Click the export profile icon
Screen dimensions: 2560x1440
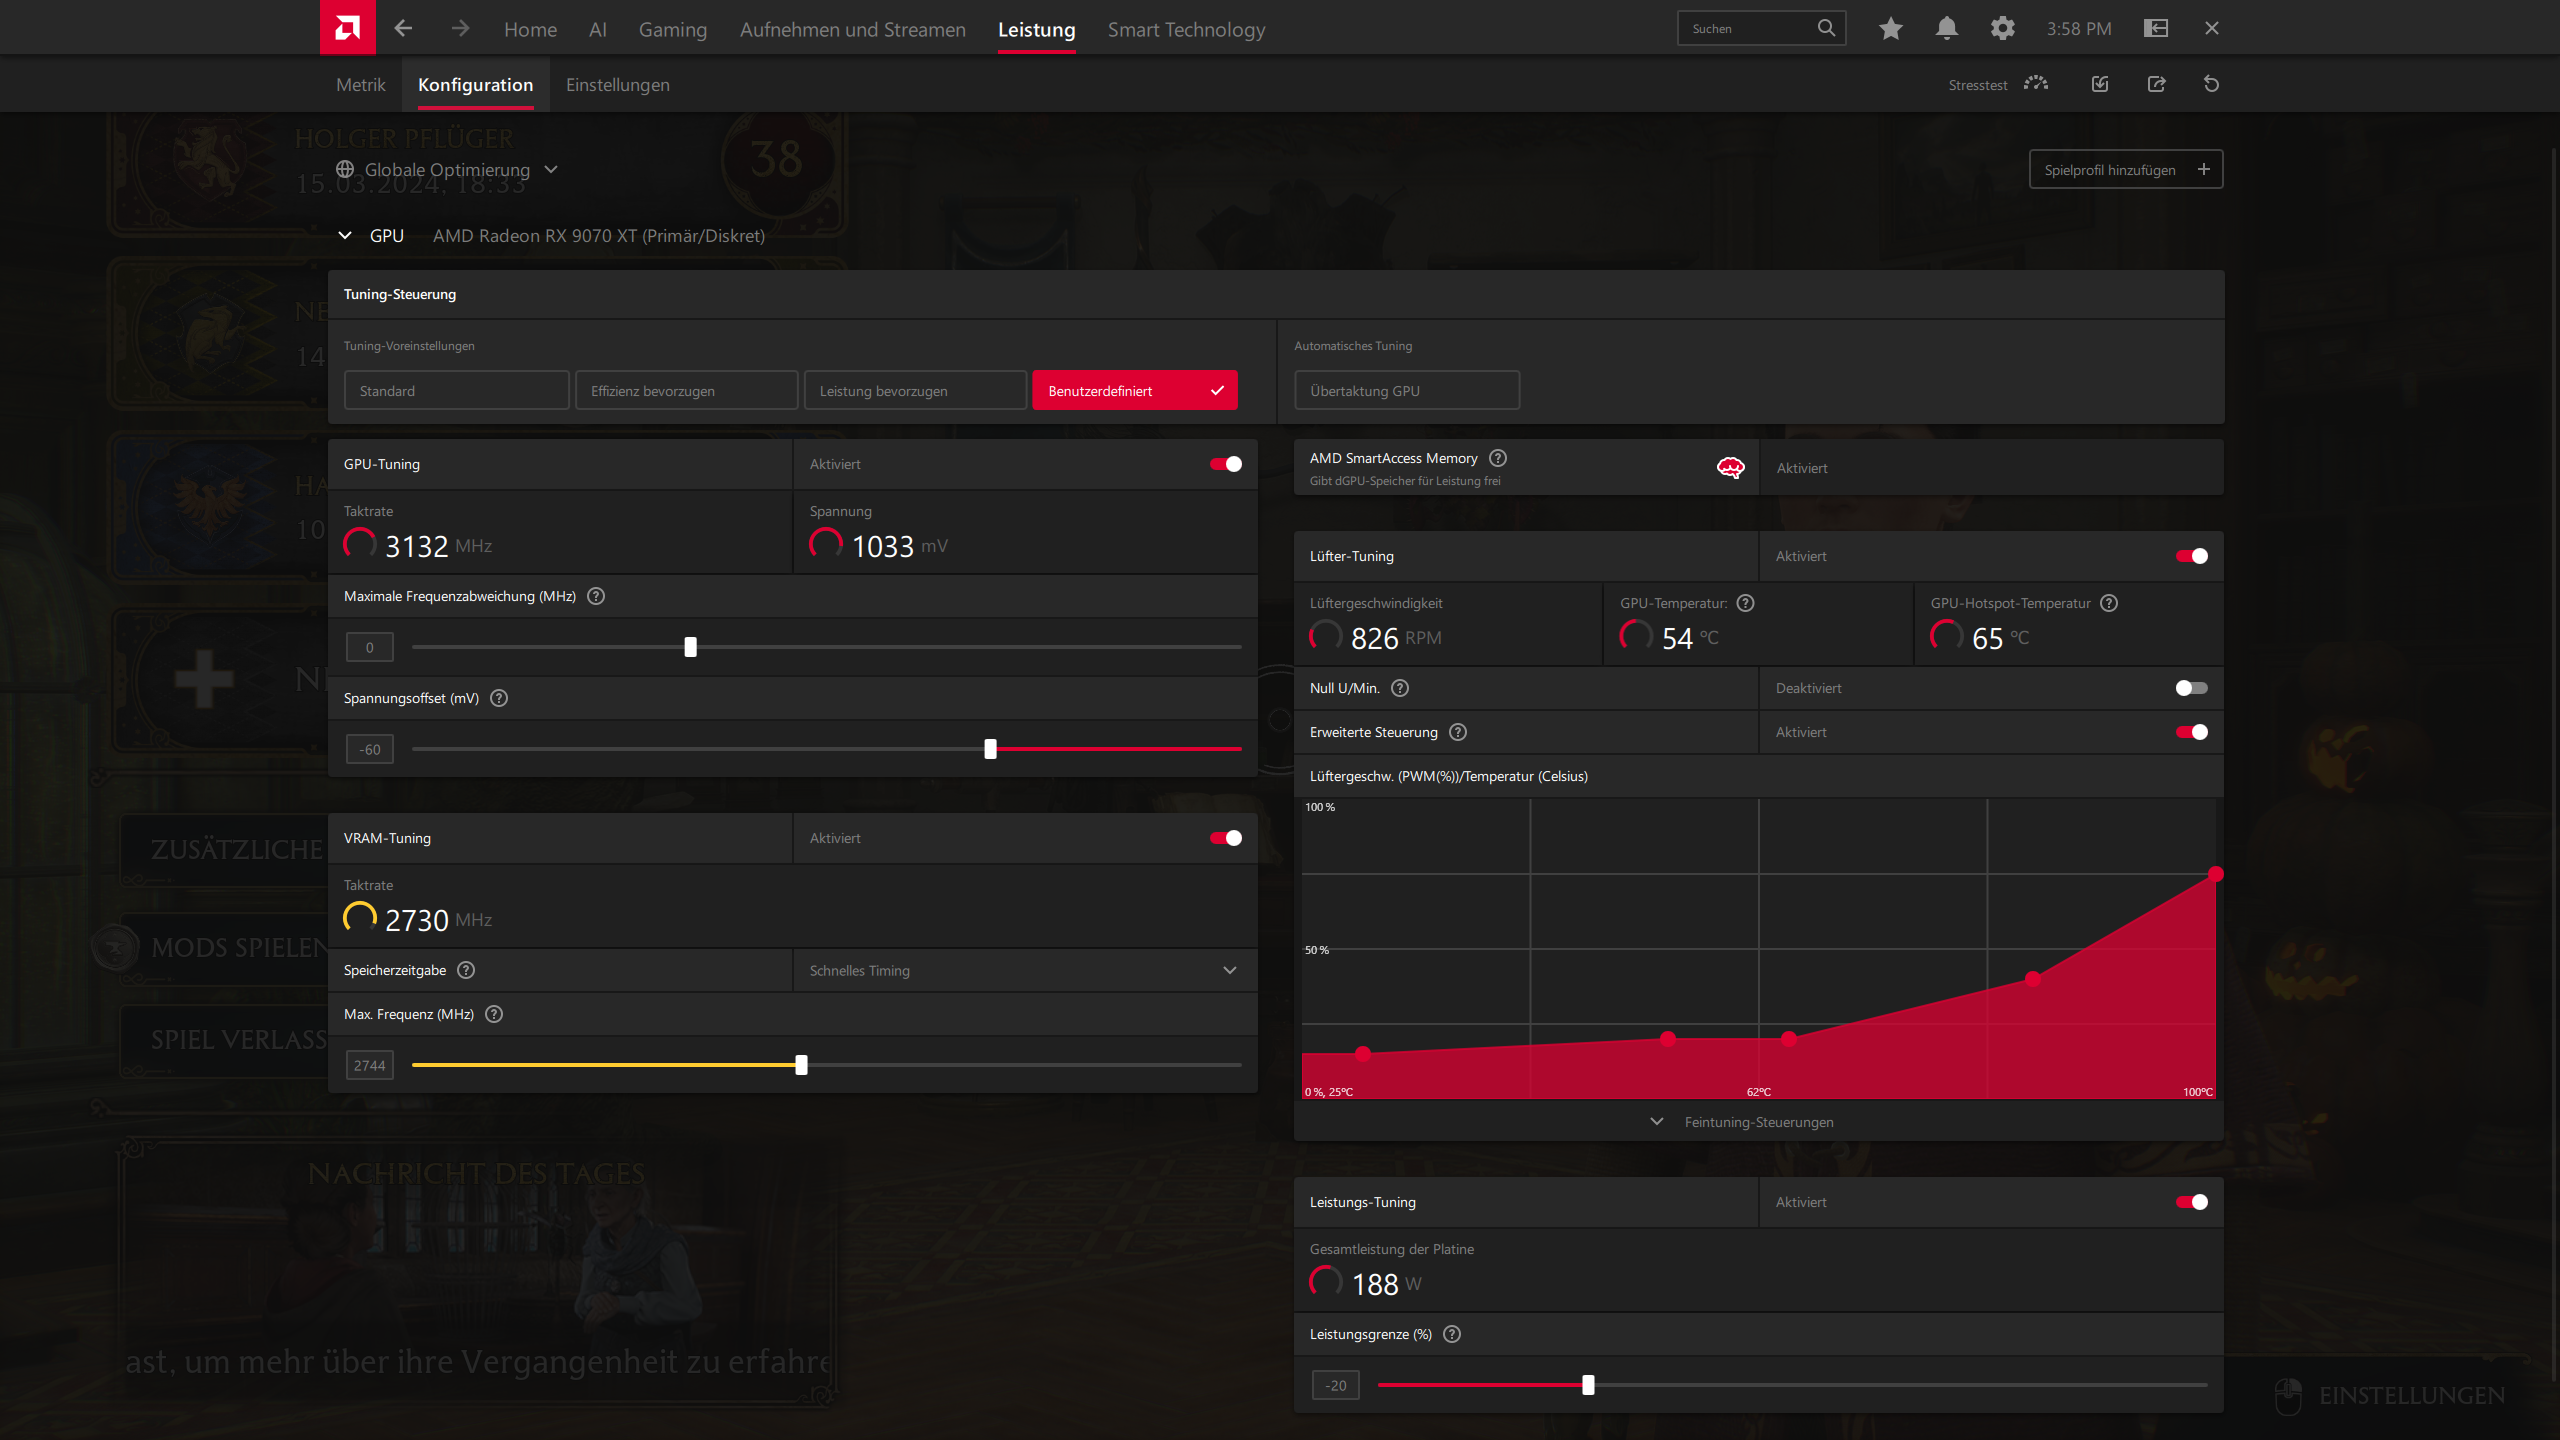pyautogui.click(x=2156, y=84)
